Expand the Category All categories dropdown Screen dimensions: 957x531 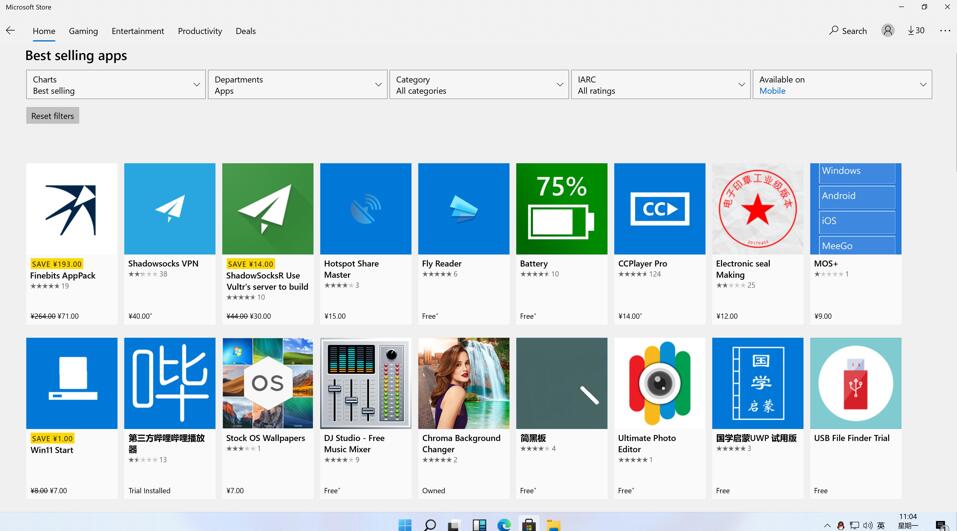coord(479,84)
